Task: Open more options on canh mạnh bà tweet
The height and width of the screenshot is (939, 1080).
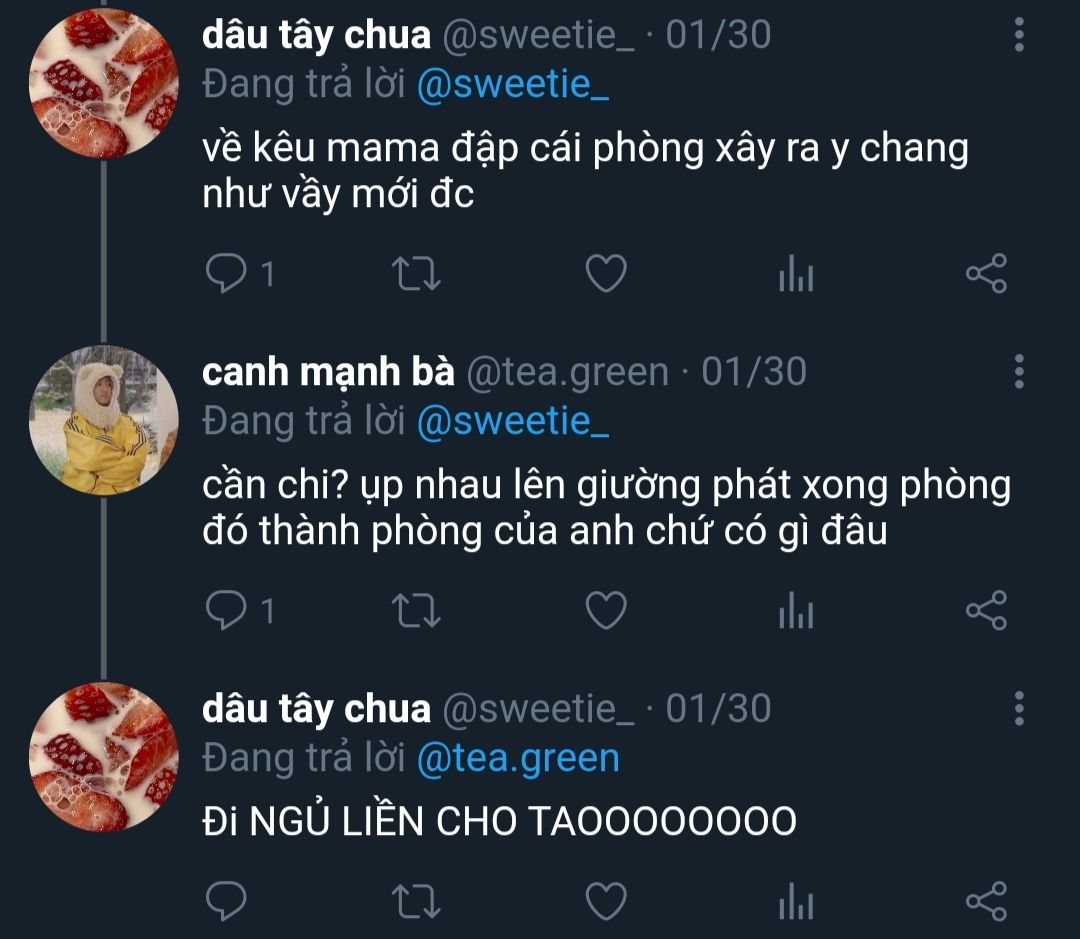Action: [x=1019, y=371]
